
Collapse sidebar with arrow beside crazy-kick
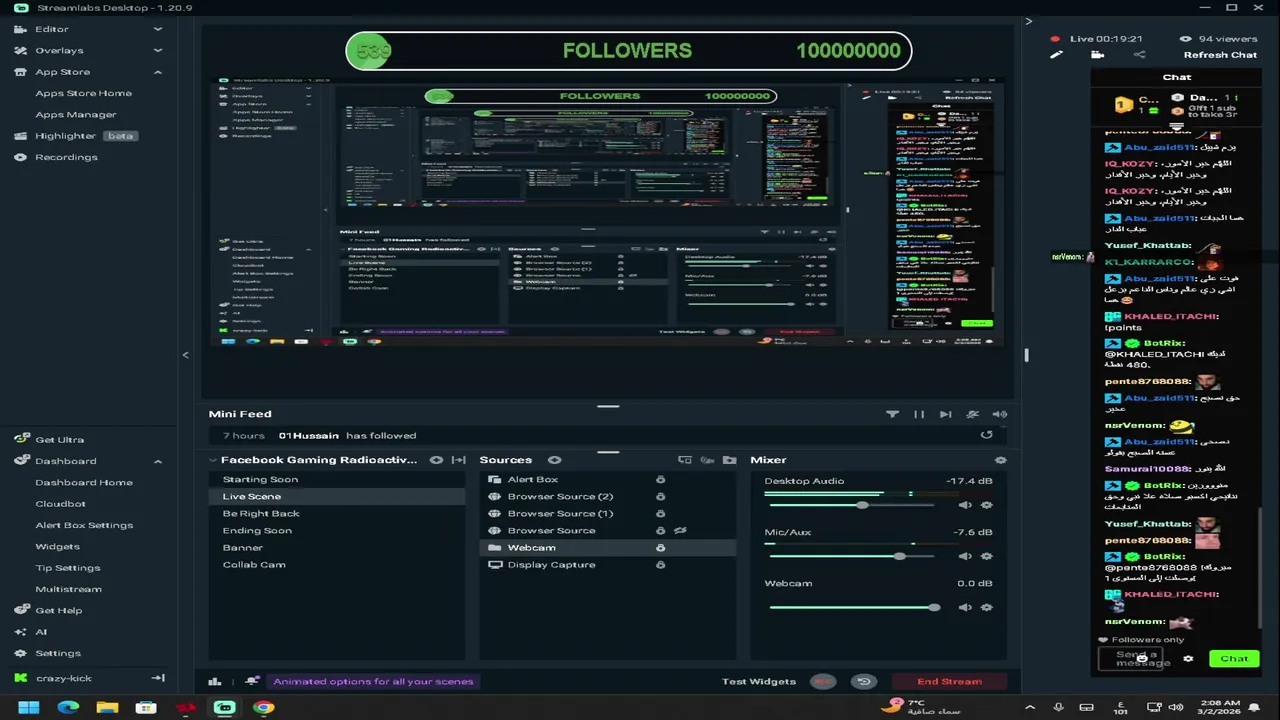(158, 678)
